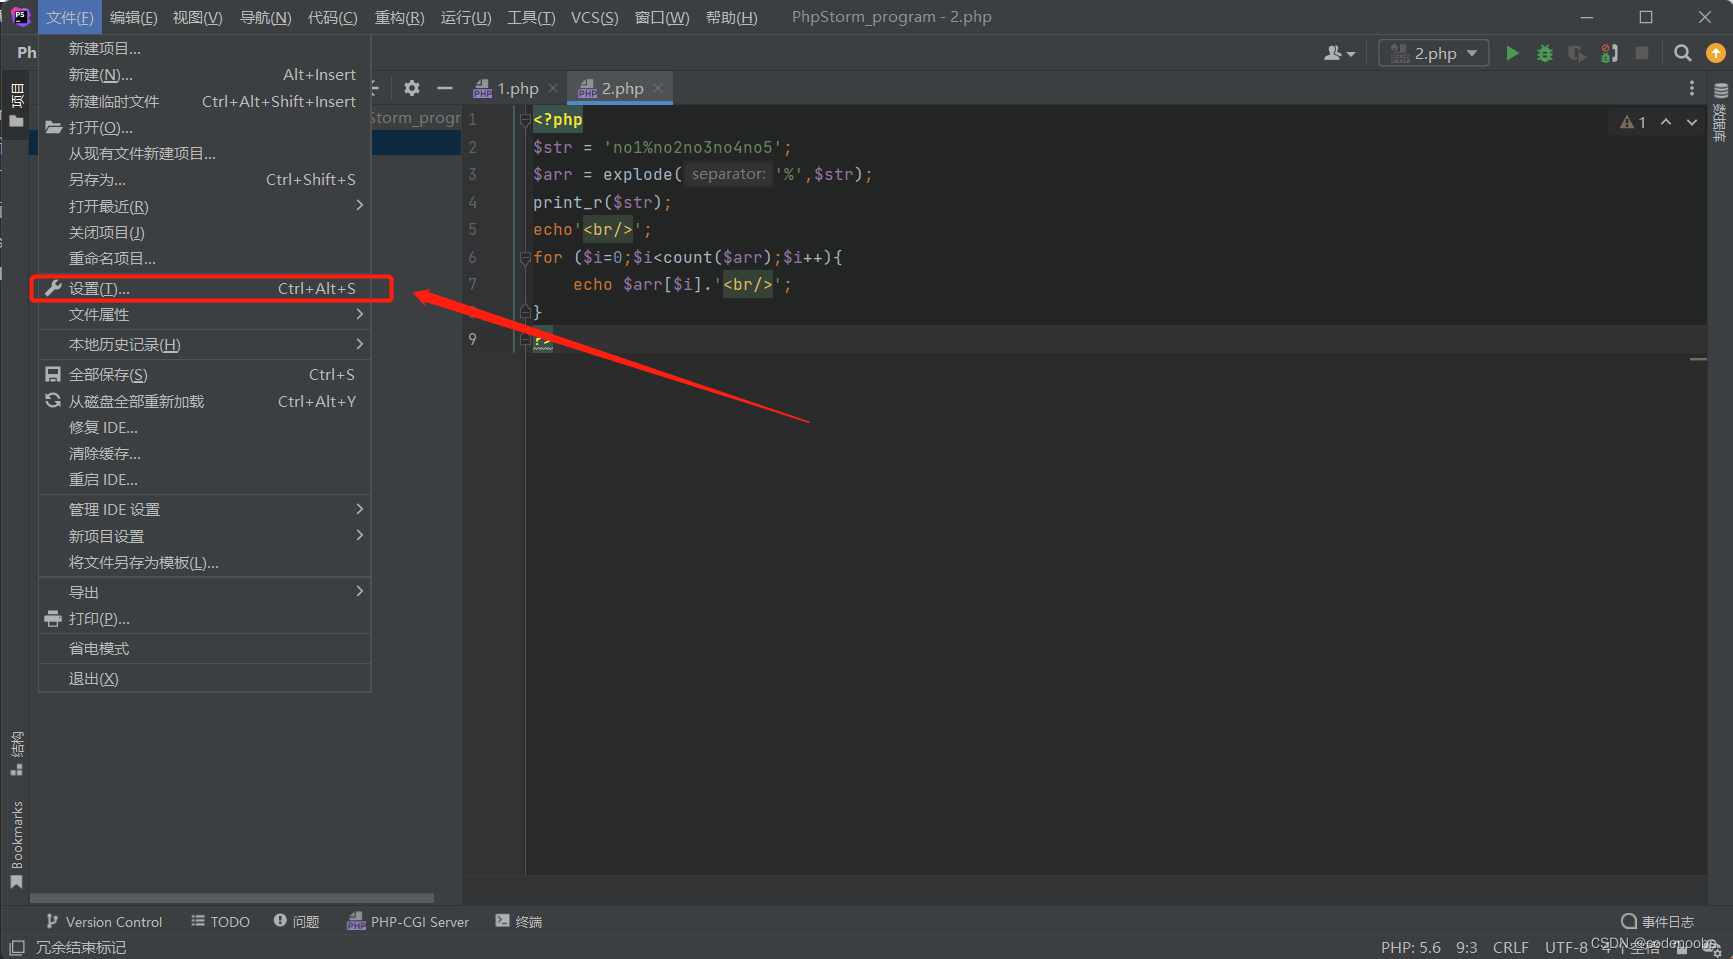Expand 文件属性 submenu
Viewport: 1733px width, 959px height.
click(x=204, y=314)
